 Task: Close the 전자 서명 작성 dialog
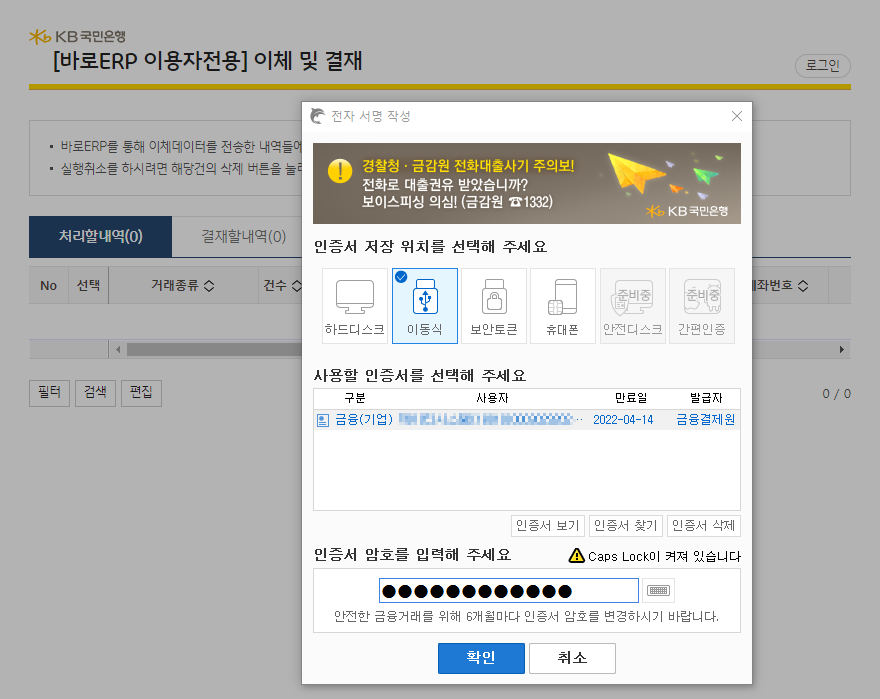(737, 116)
